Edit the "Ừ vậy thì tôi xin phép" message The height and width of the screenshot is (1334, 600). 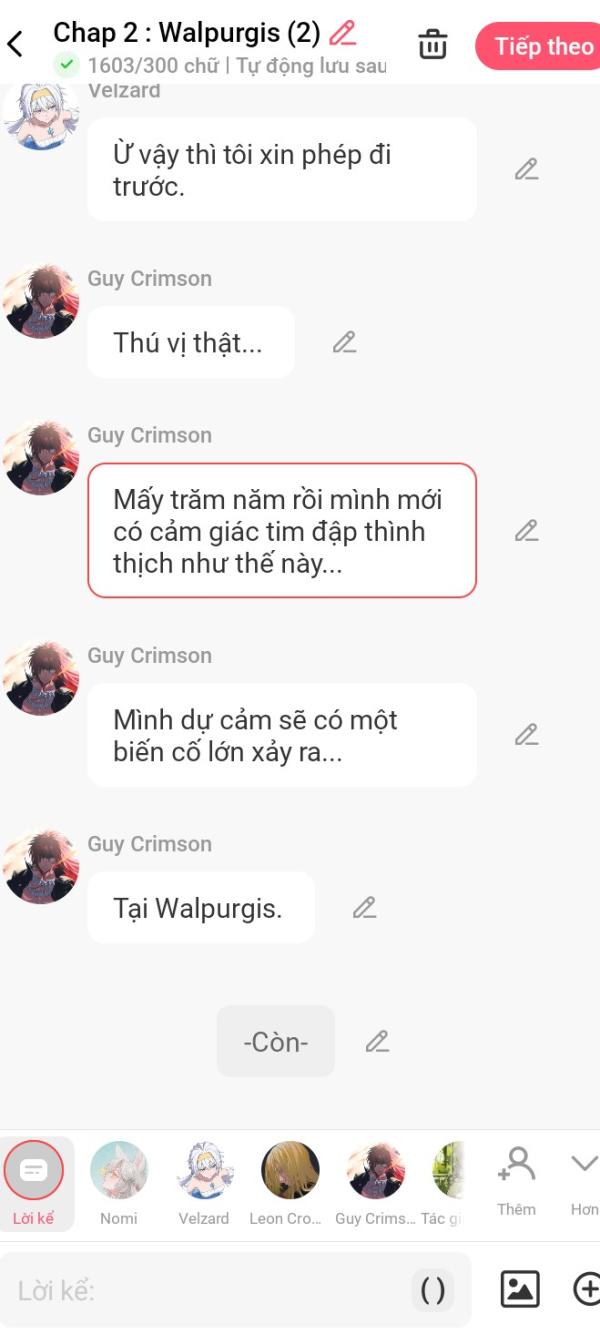(x=527, y=169)
